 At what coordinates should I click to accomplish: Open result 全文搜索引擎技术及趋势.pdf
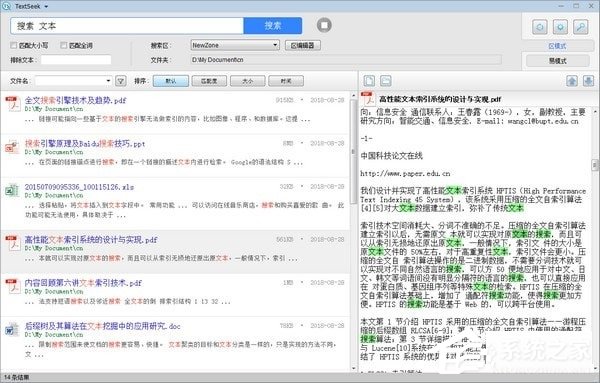click(x=75, y=100)
